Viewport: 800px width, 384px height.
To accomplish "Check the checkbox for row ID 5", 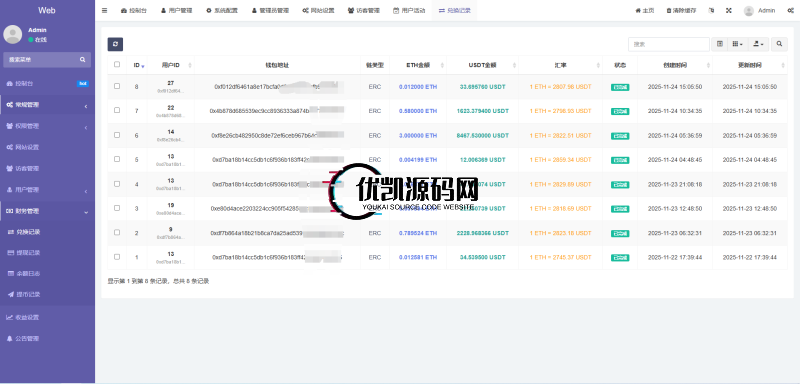I will (117, 159).
